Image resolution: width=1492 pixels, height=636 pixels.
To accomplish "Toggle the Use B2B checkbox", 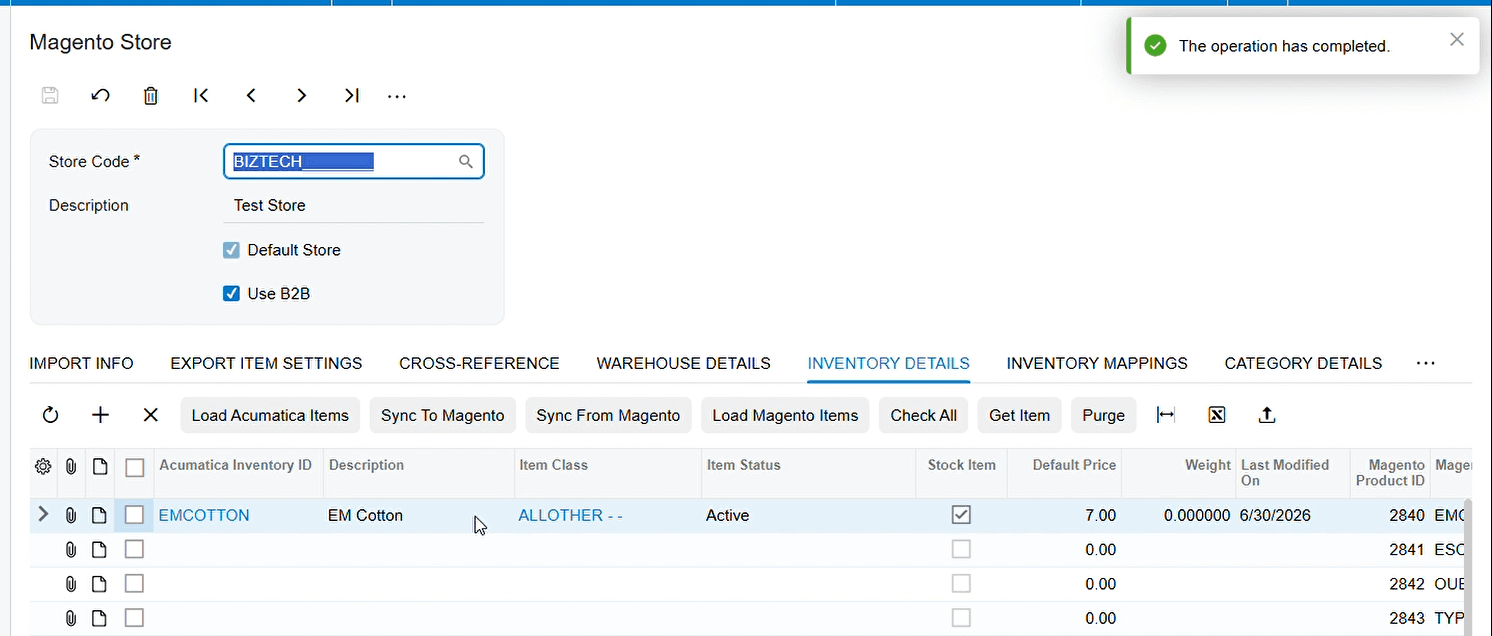I will point(231,294).
